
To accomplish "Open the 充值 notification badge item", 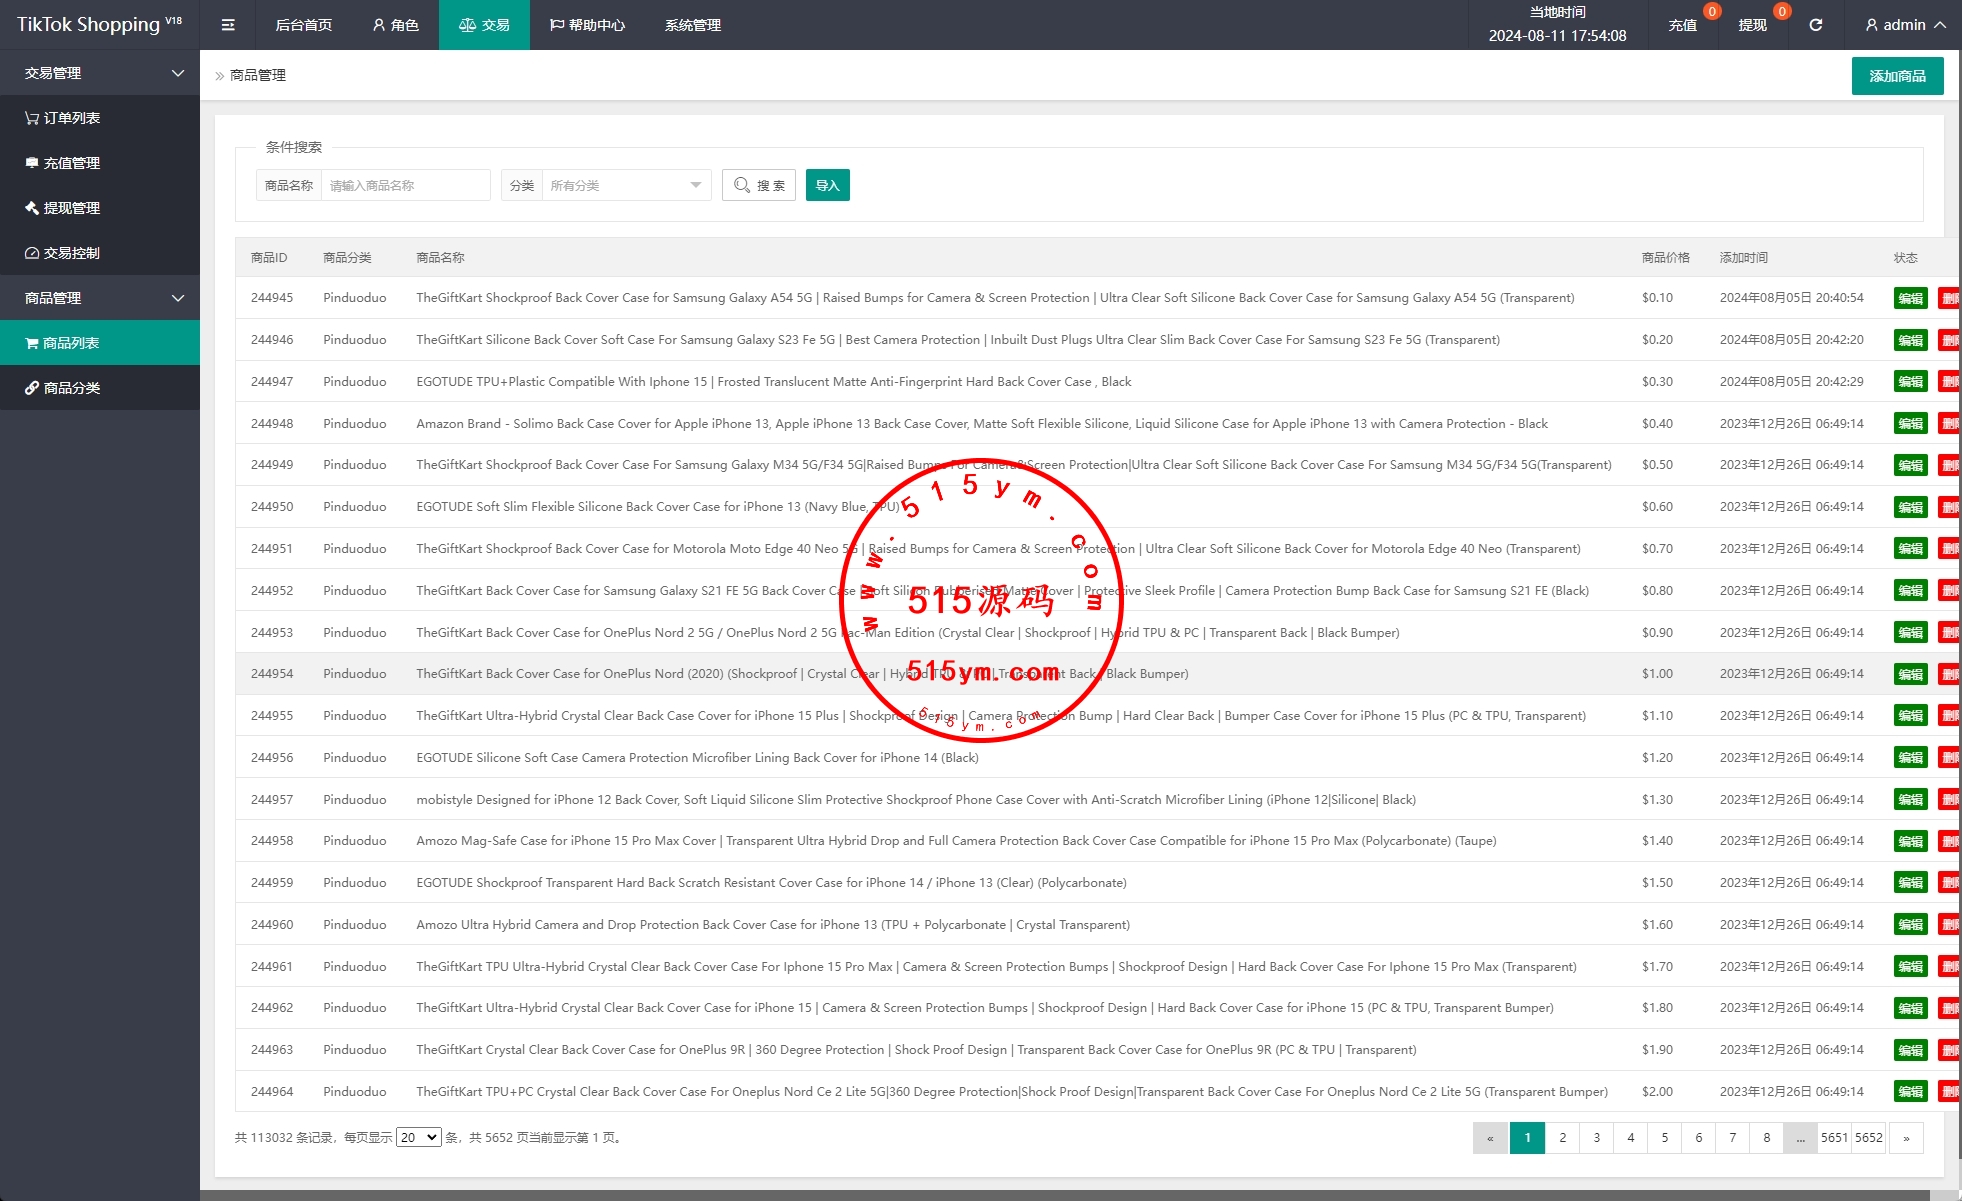I will 1683,25.
